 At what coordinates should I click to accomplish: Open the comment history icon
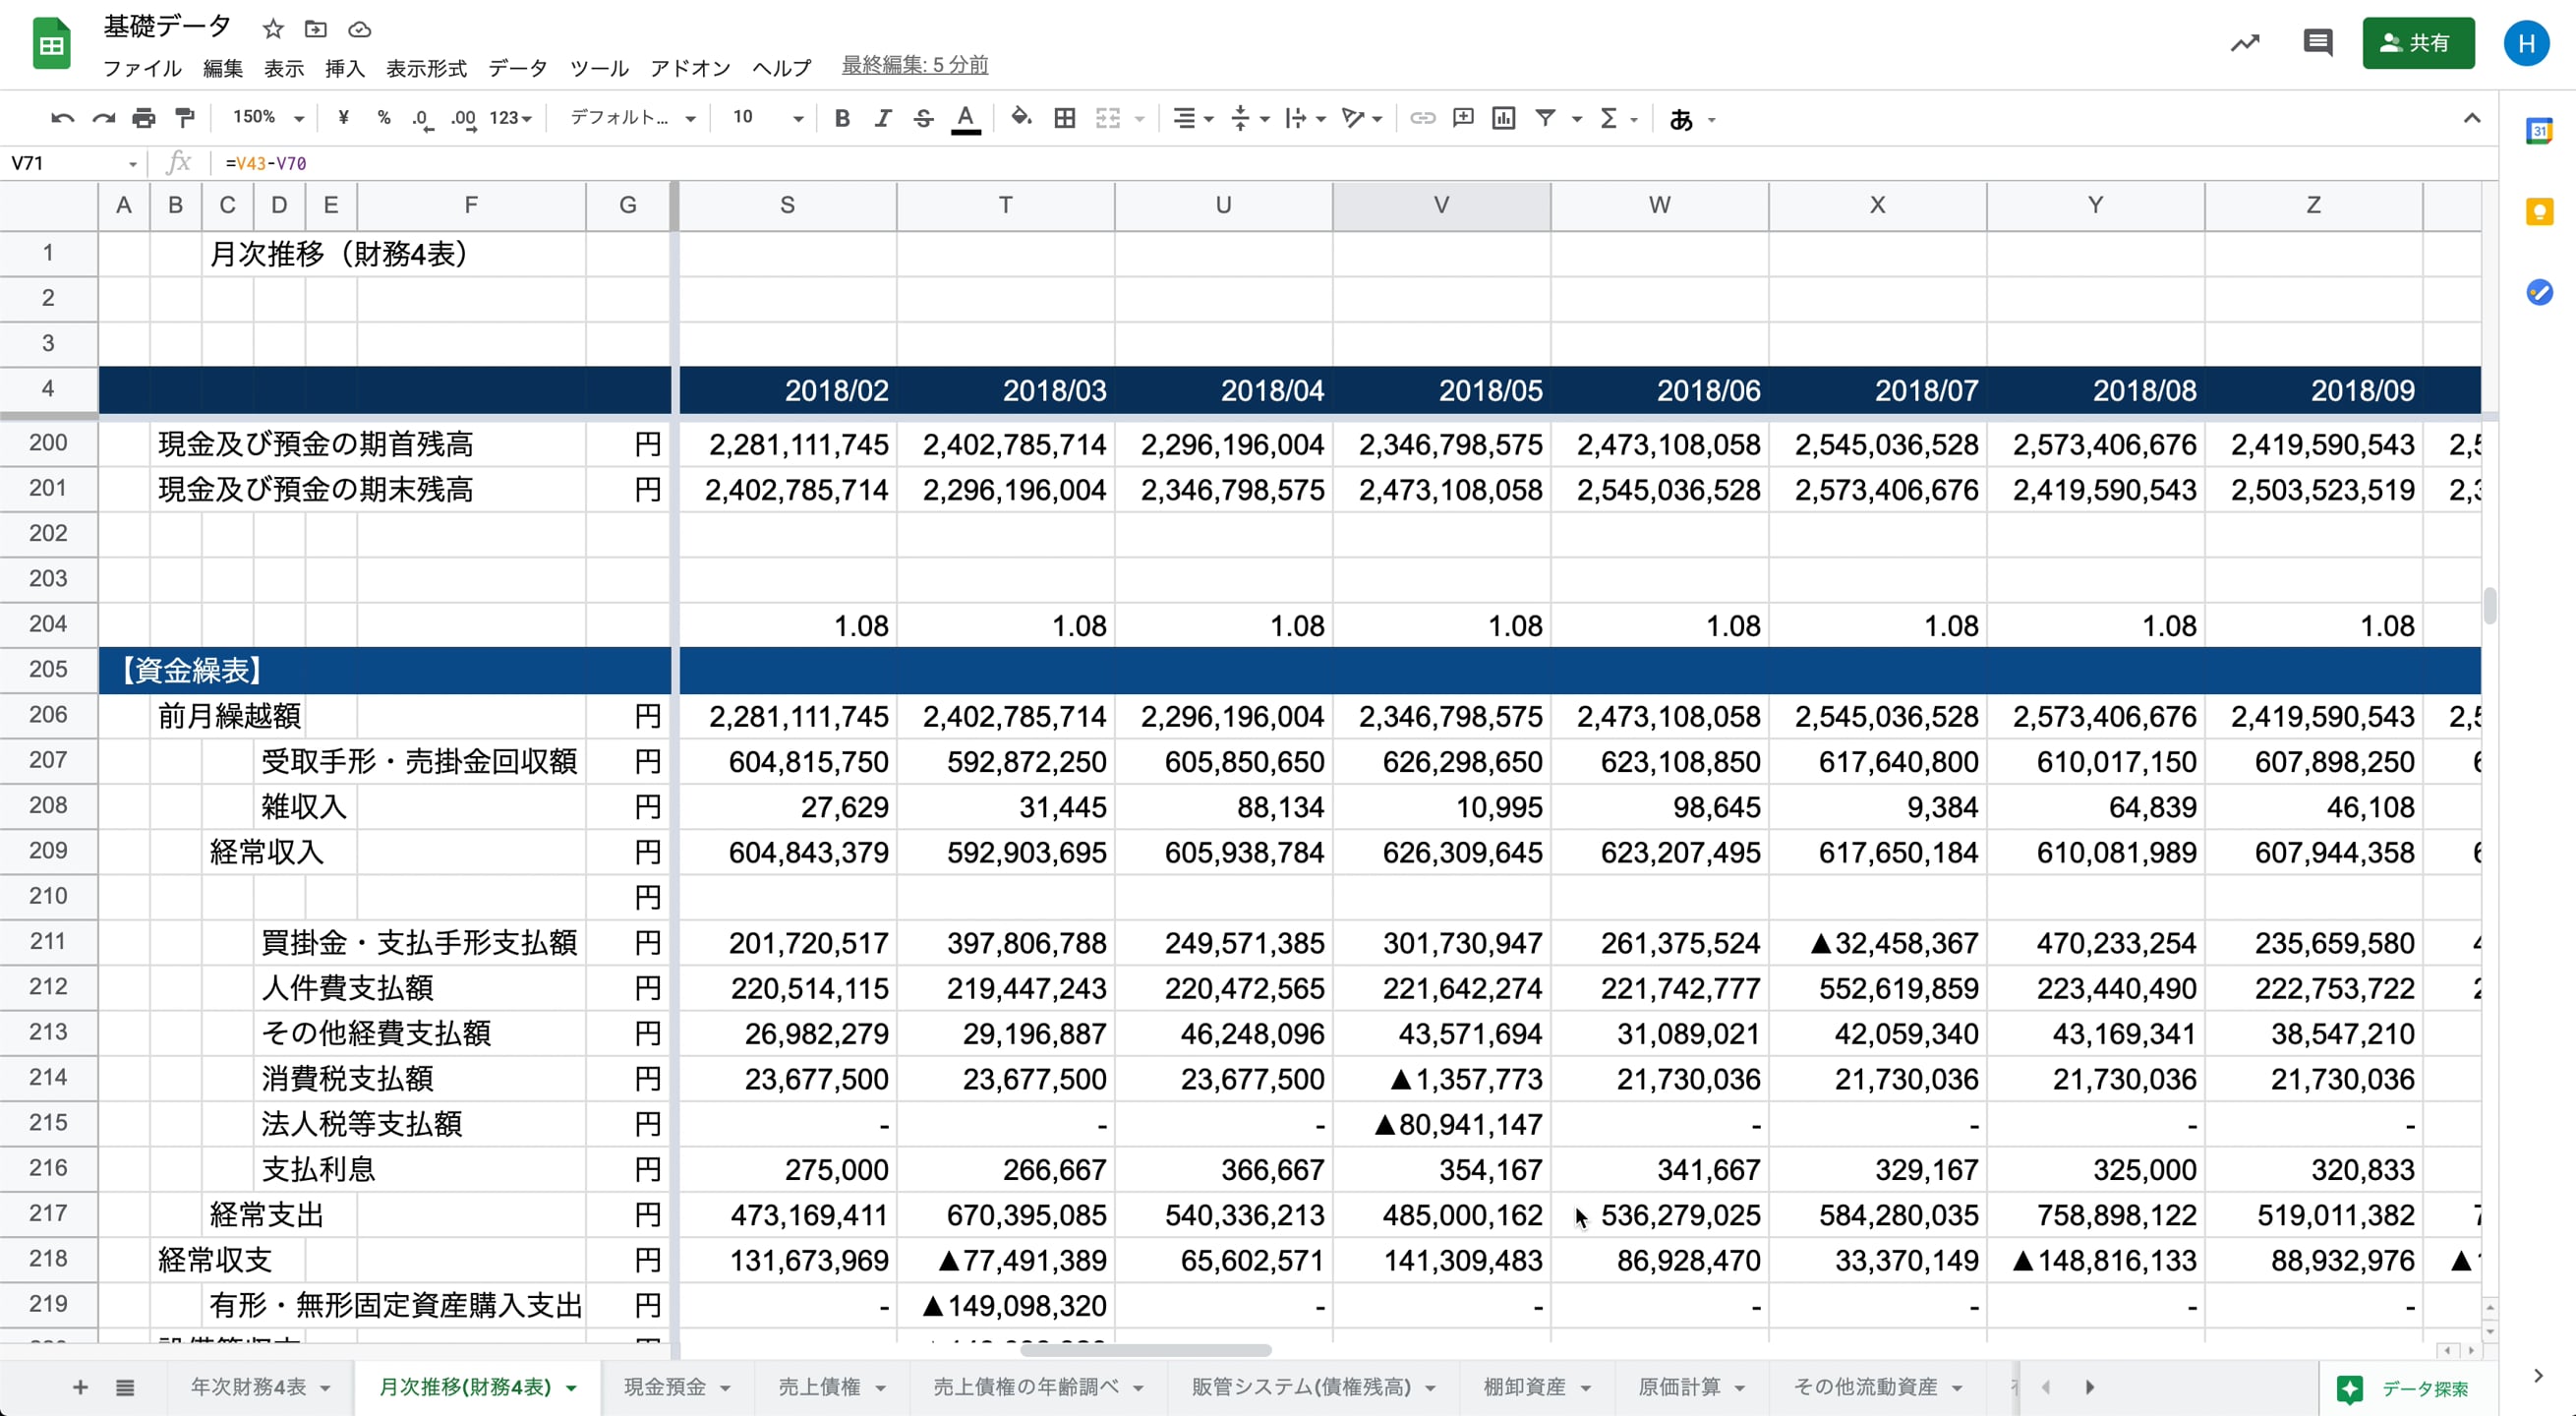coord(2317,43)
